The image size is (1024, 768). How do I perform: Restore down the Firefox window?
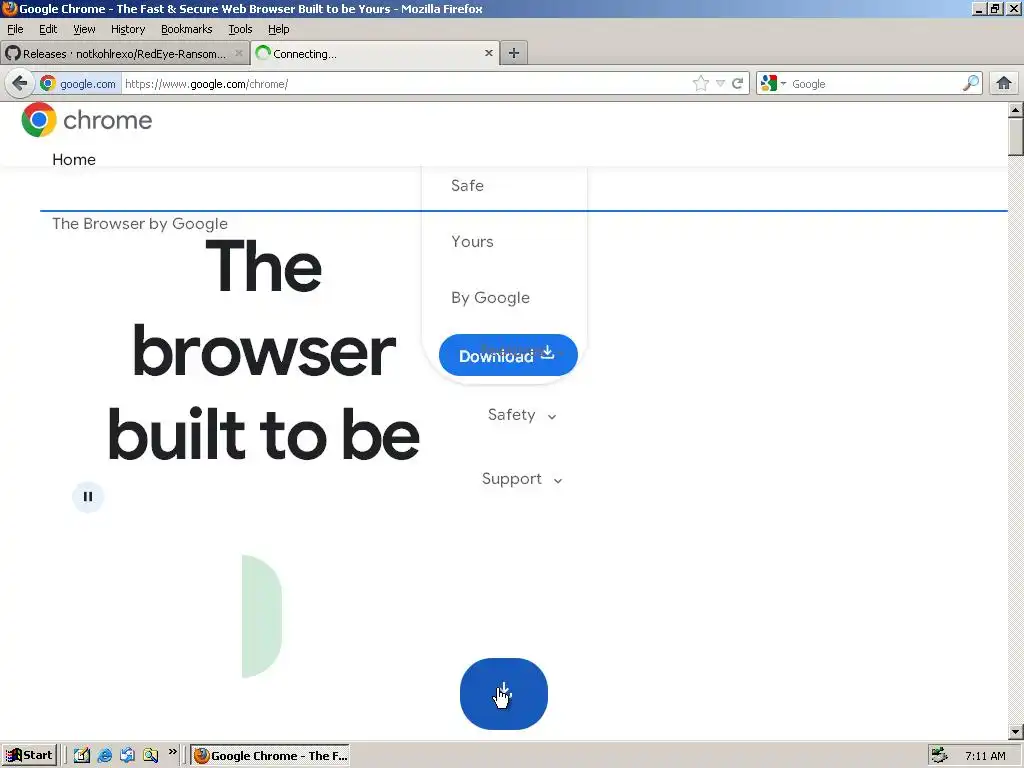995,8
